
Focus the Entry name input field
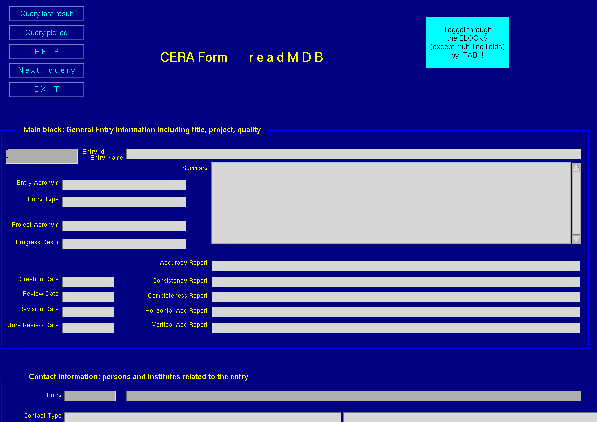pos(353,154)
